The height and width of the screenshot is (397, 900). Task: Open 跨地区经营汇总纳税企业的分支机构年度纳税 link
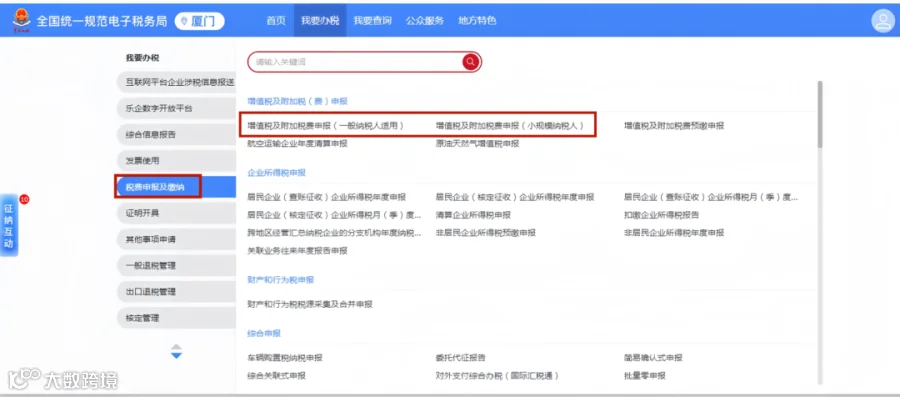(335, 233)
